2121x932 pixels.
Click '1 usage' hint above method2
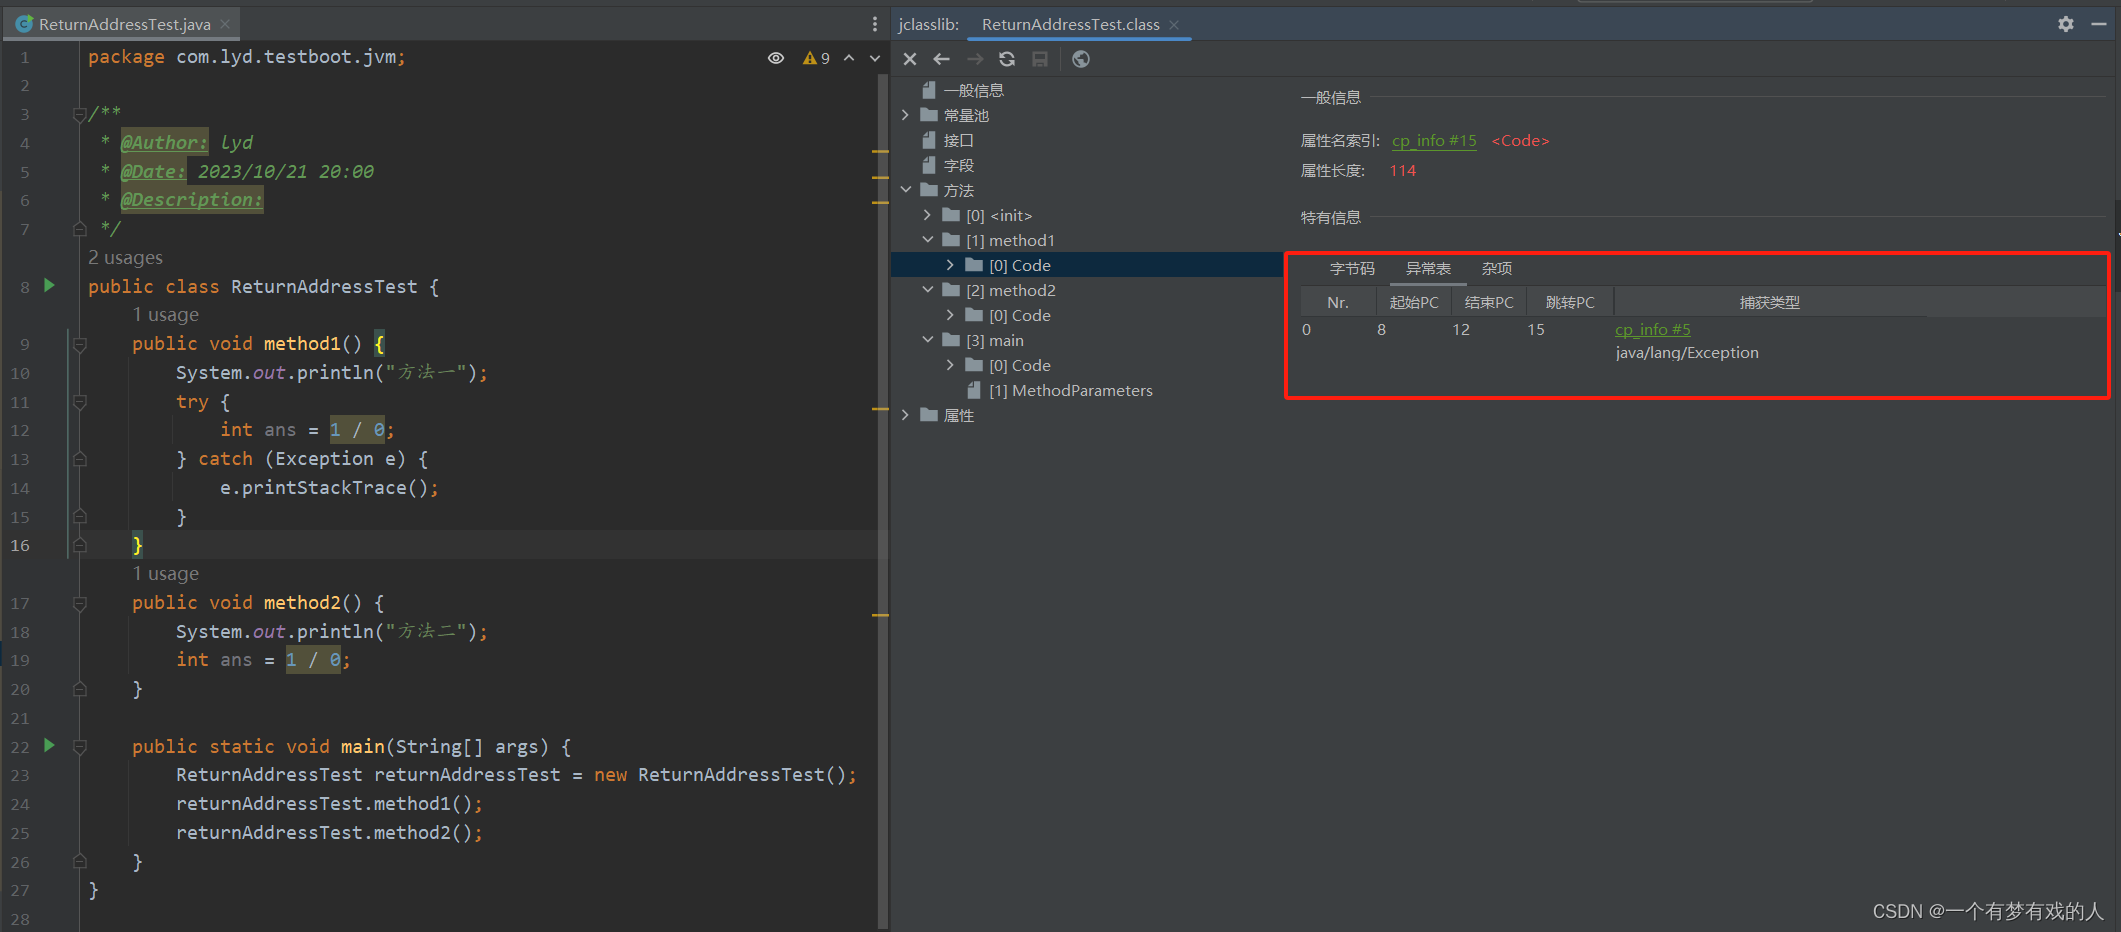coord(165,573)
